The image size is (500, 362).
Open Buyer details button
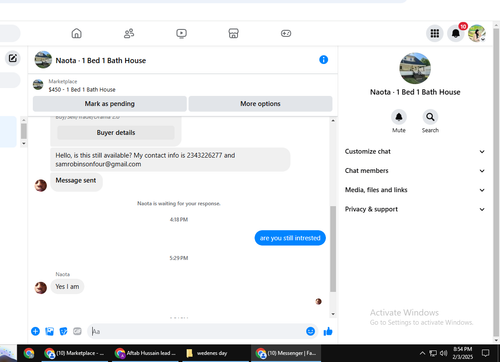[x=116, y=133]
